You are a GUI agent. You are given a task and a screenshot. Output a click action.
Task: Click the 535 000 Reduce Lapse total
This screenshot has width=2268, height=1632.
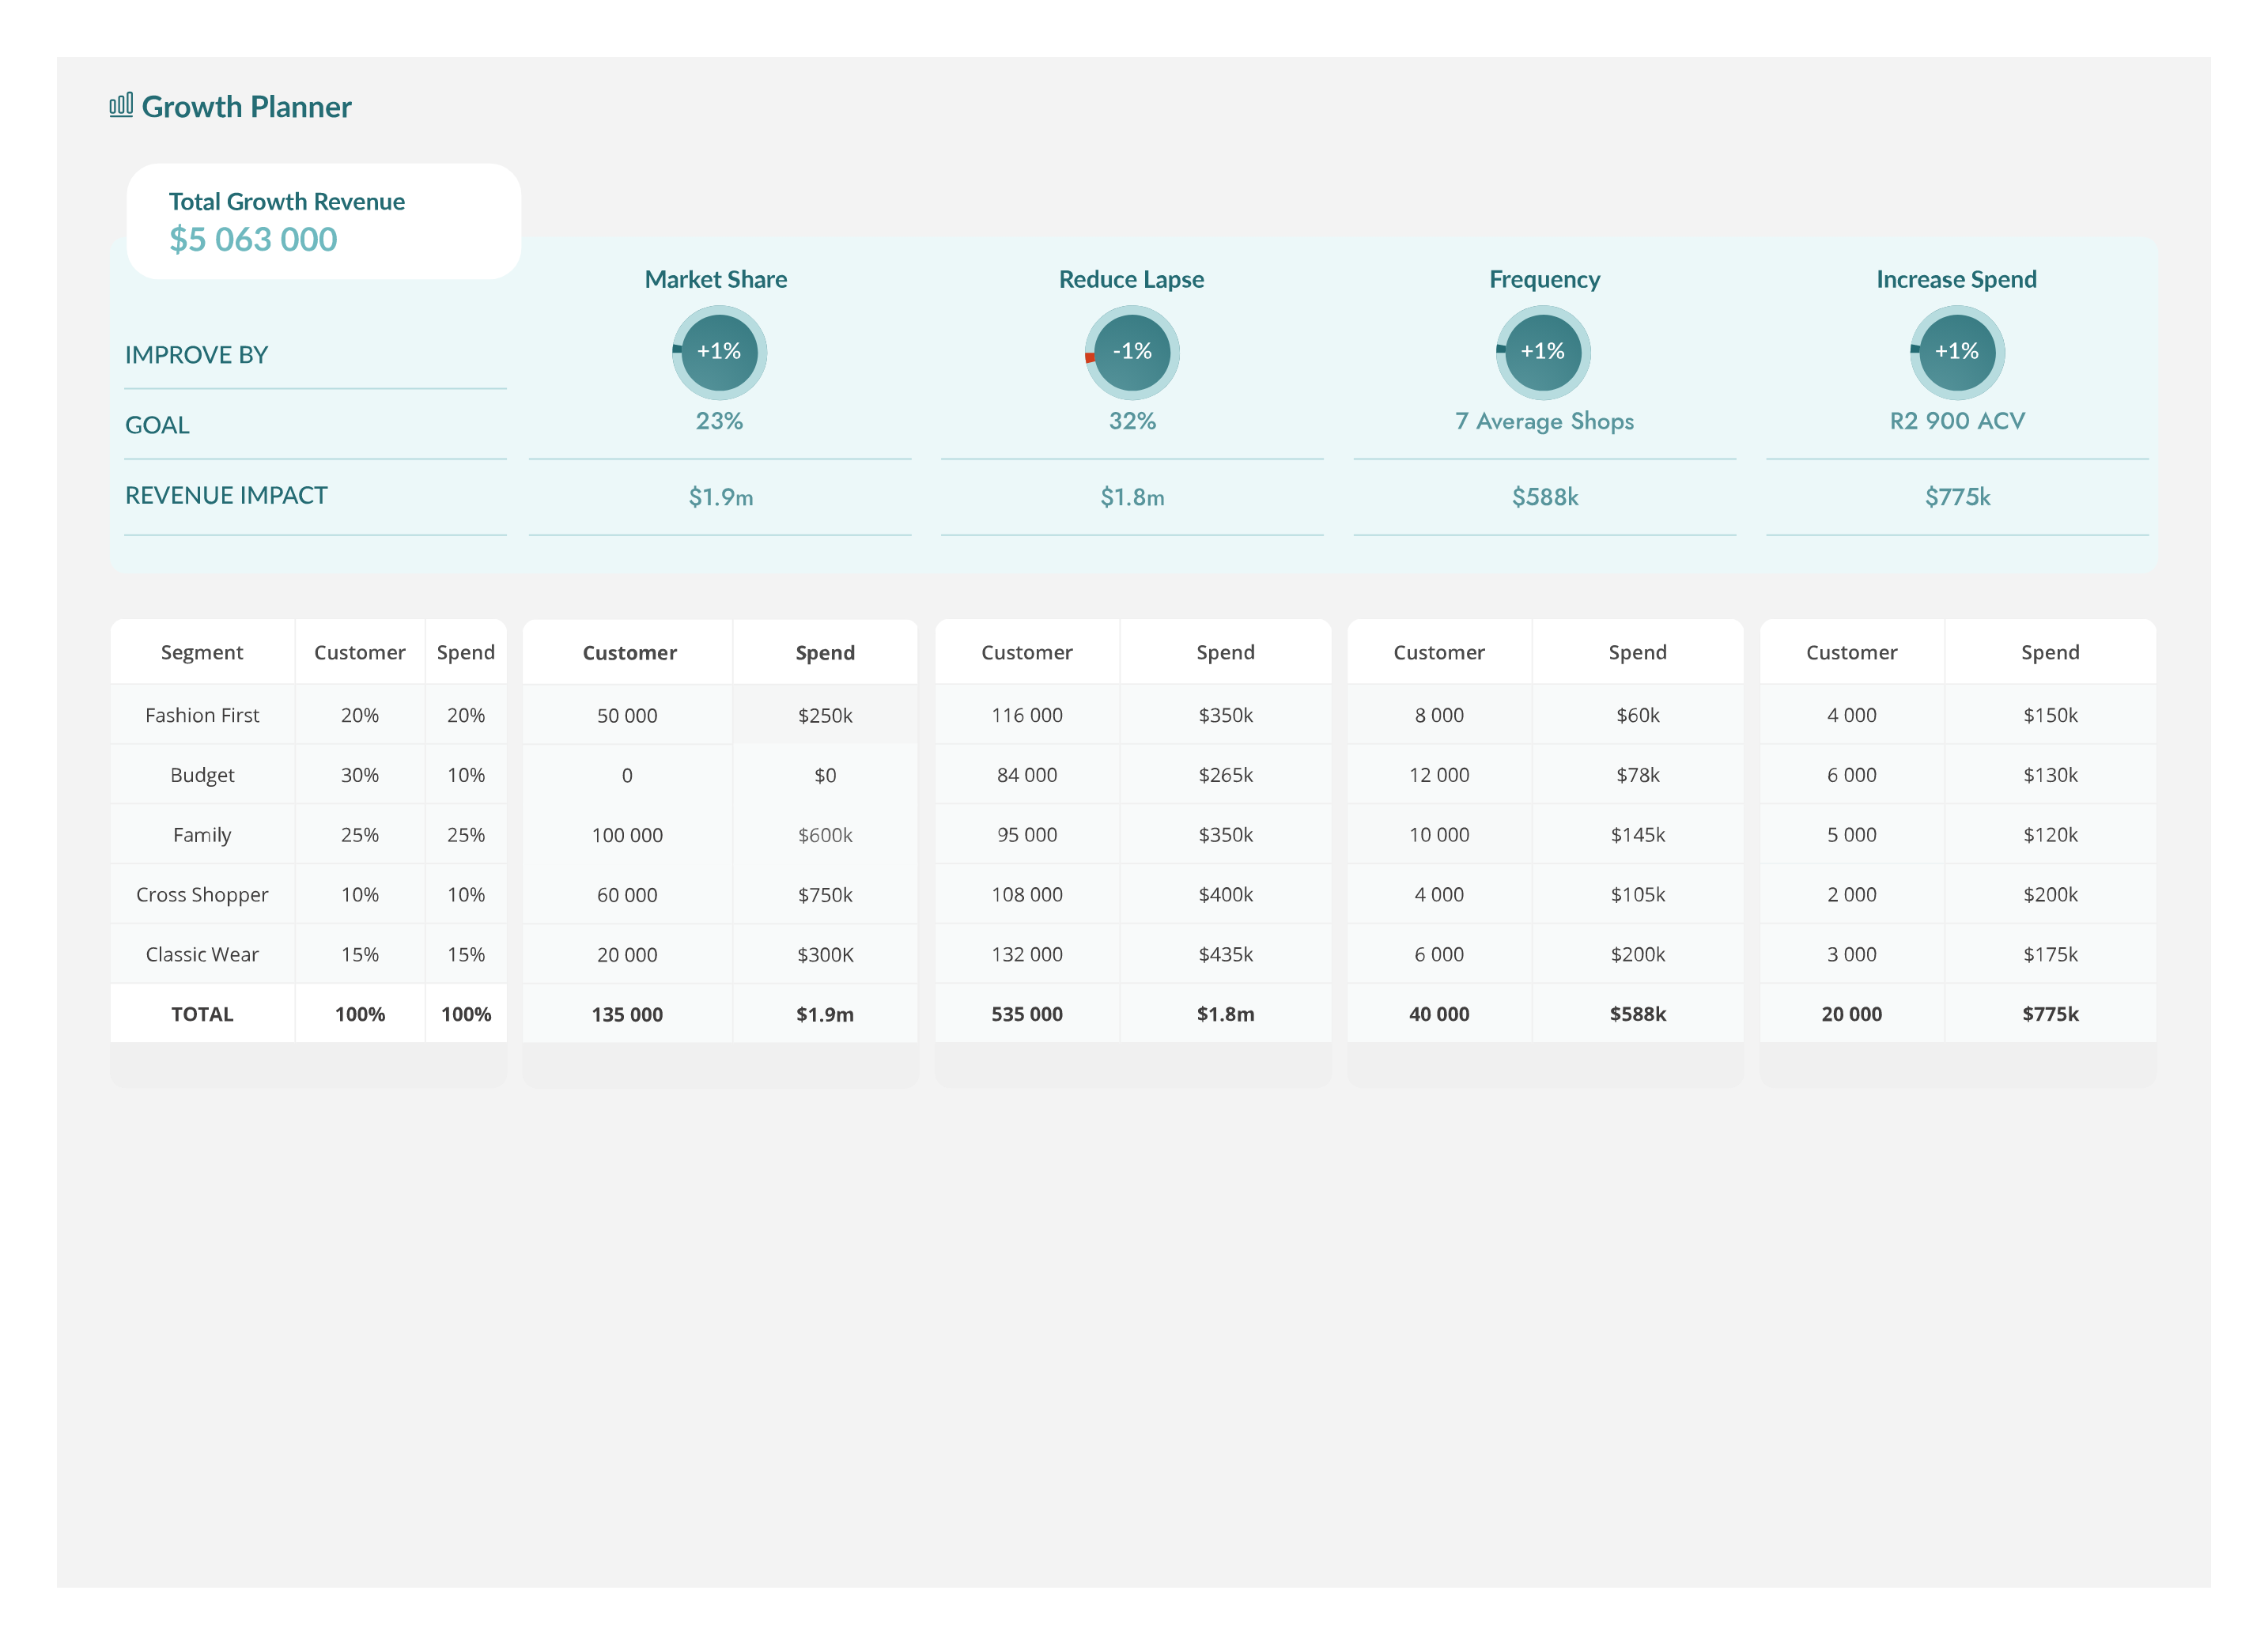coord(1027,1014)
